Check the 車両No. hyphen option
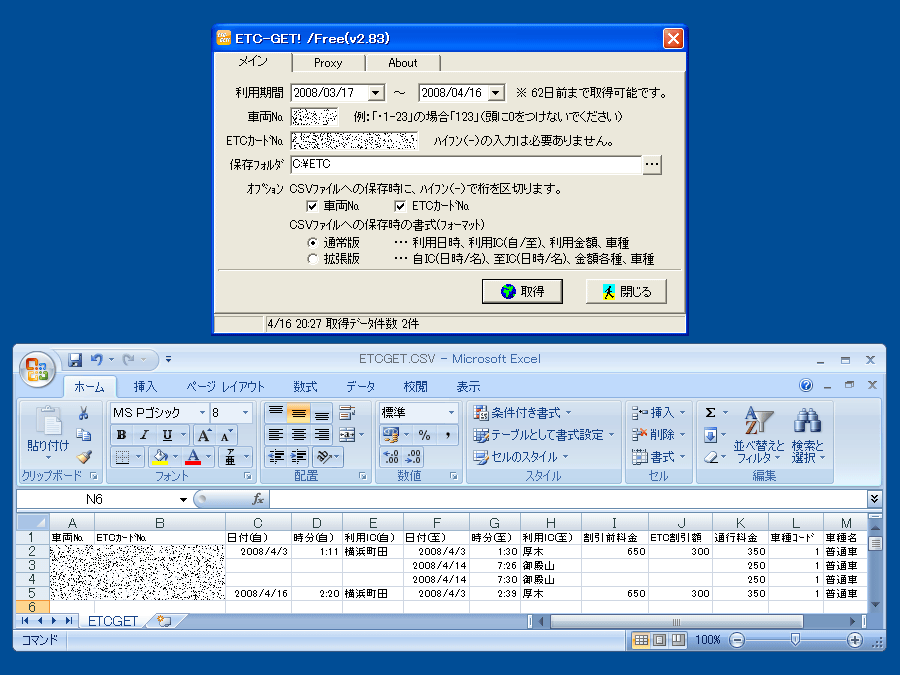 coord(312,206)
